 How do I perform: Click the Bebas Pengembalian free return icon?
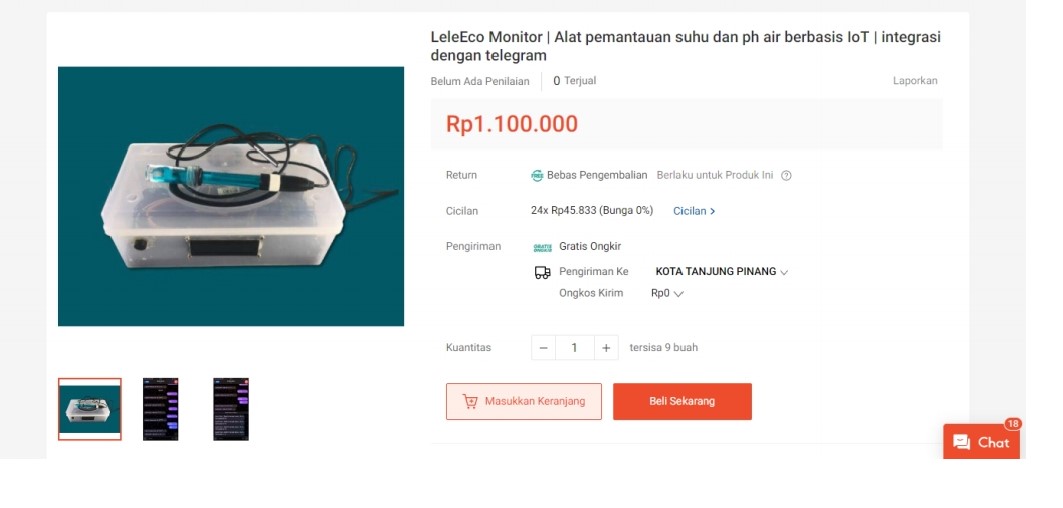(x=537, y=176)
